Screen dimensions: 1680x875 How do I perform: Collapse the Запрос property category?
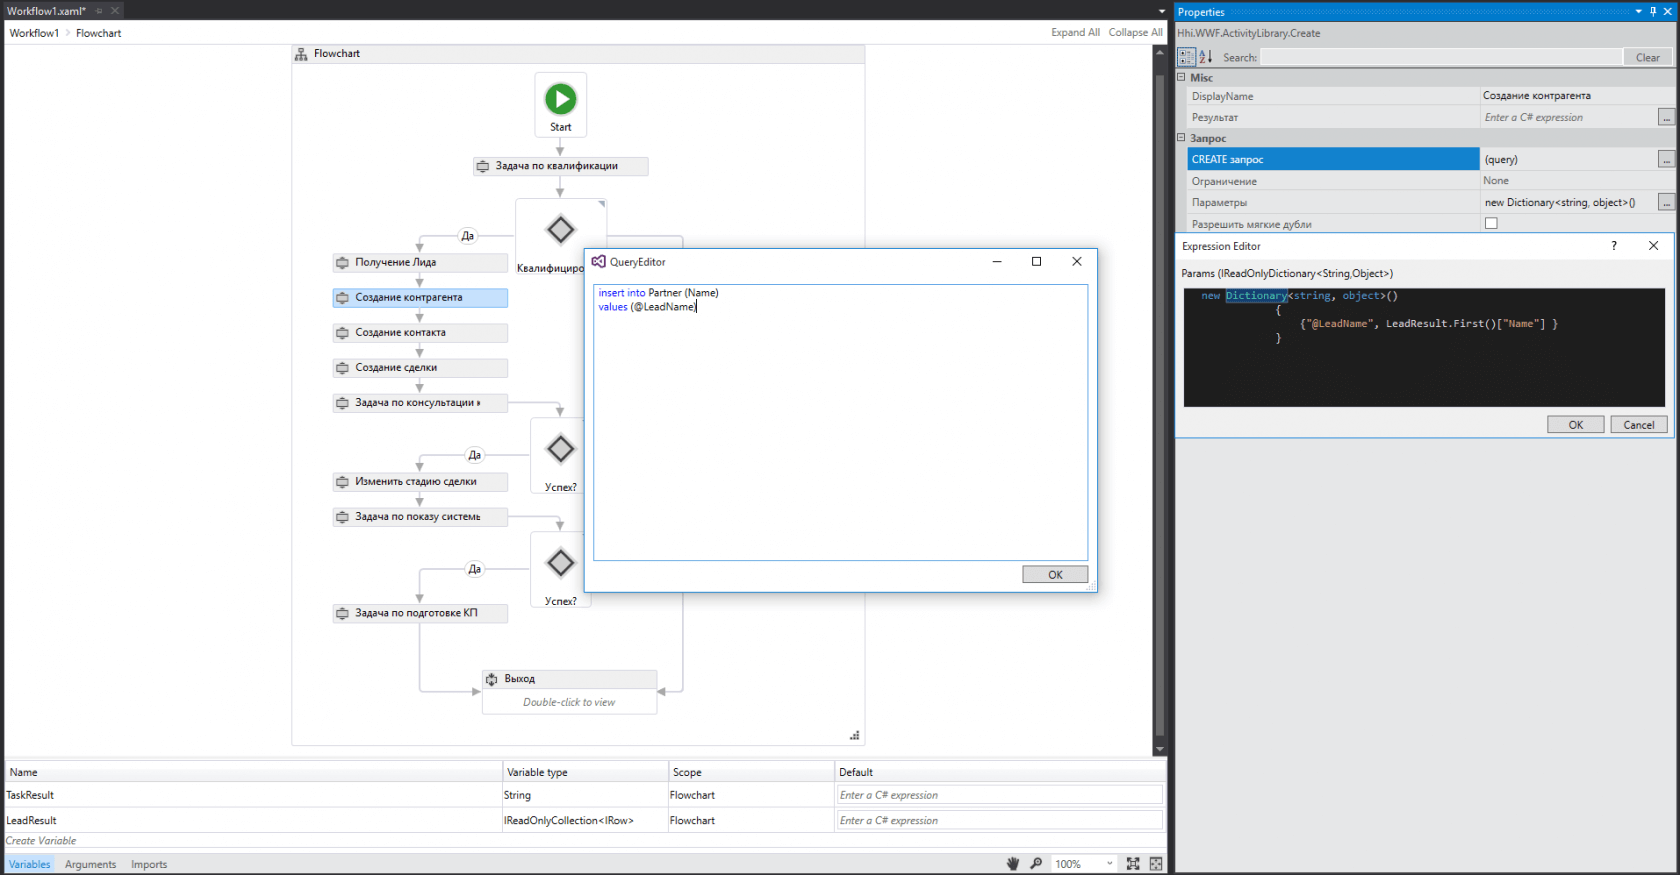(1181, 138)
